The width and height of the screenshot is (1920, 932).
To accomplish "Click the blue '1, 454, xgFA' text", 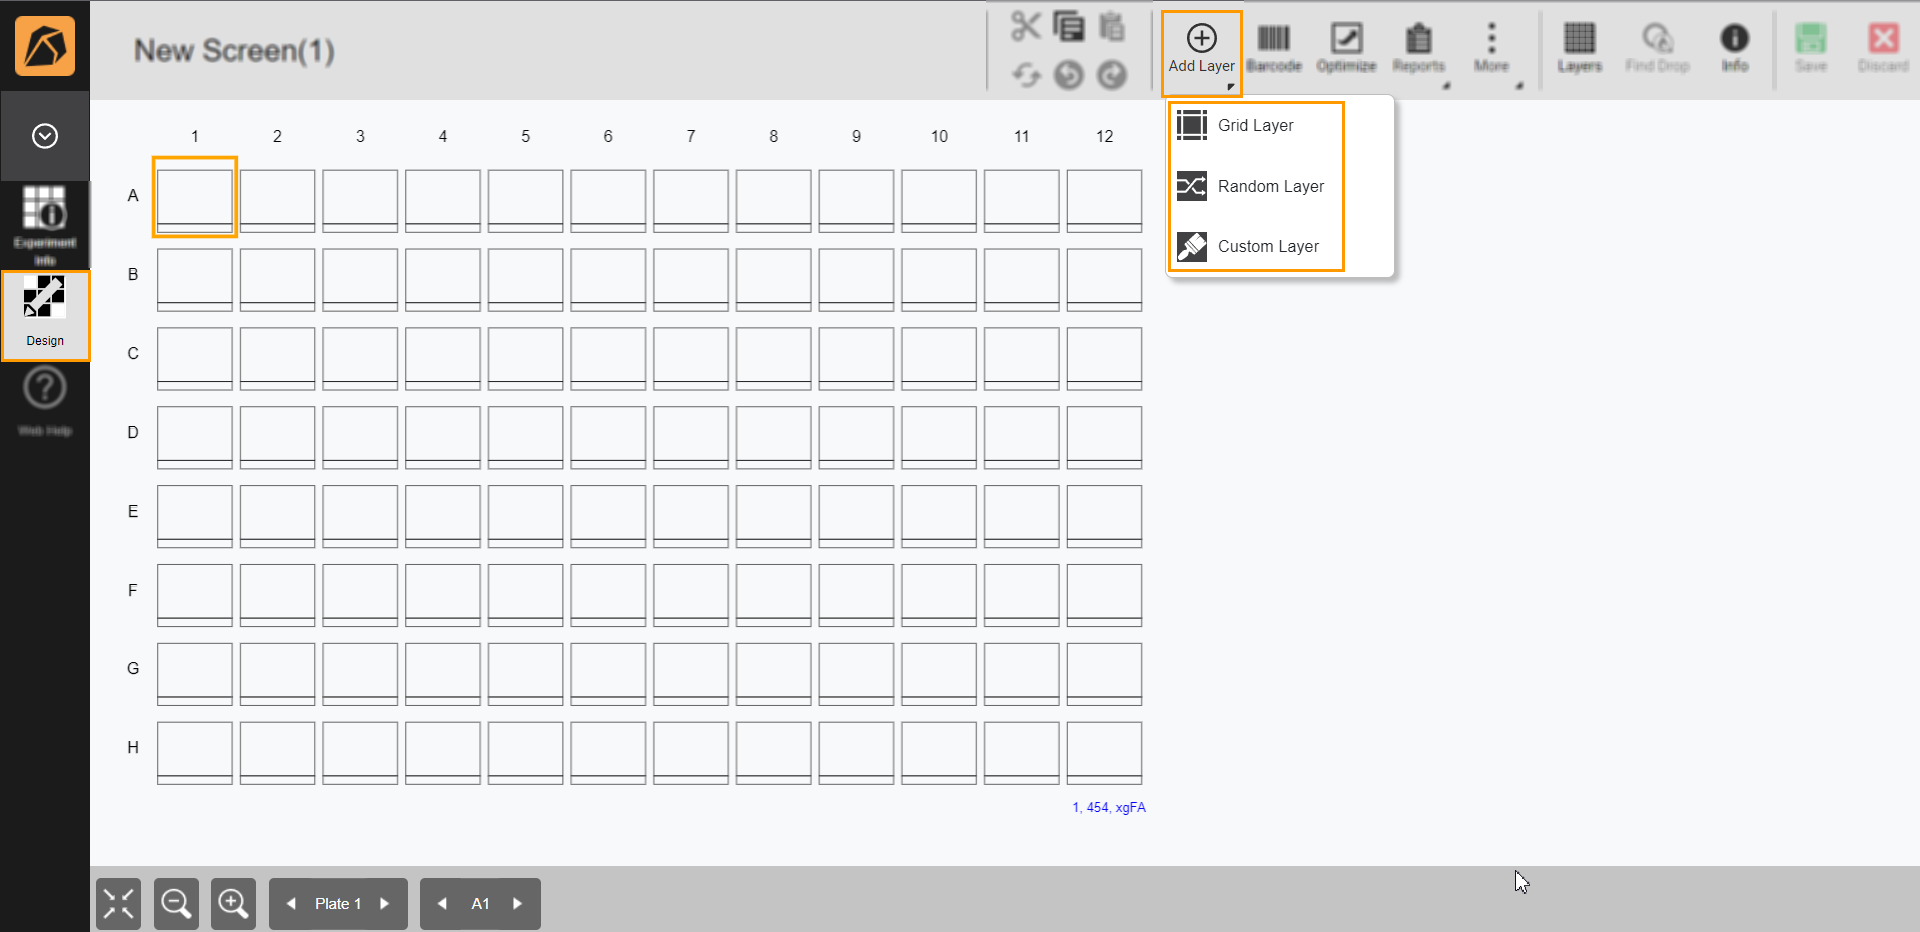I will tap(1109, 807).
